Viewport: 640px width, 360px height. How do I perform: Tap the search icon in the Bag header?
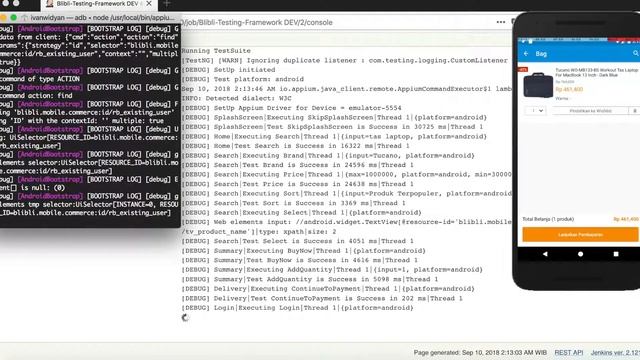636,53
